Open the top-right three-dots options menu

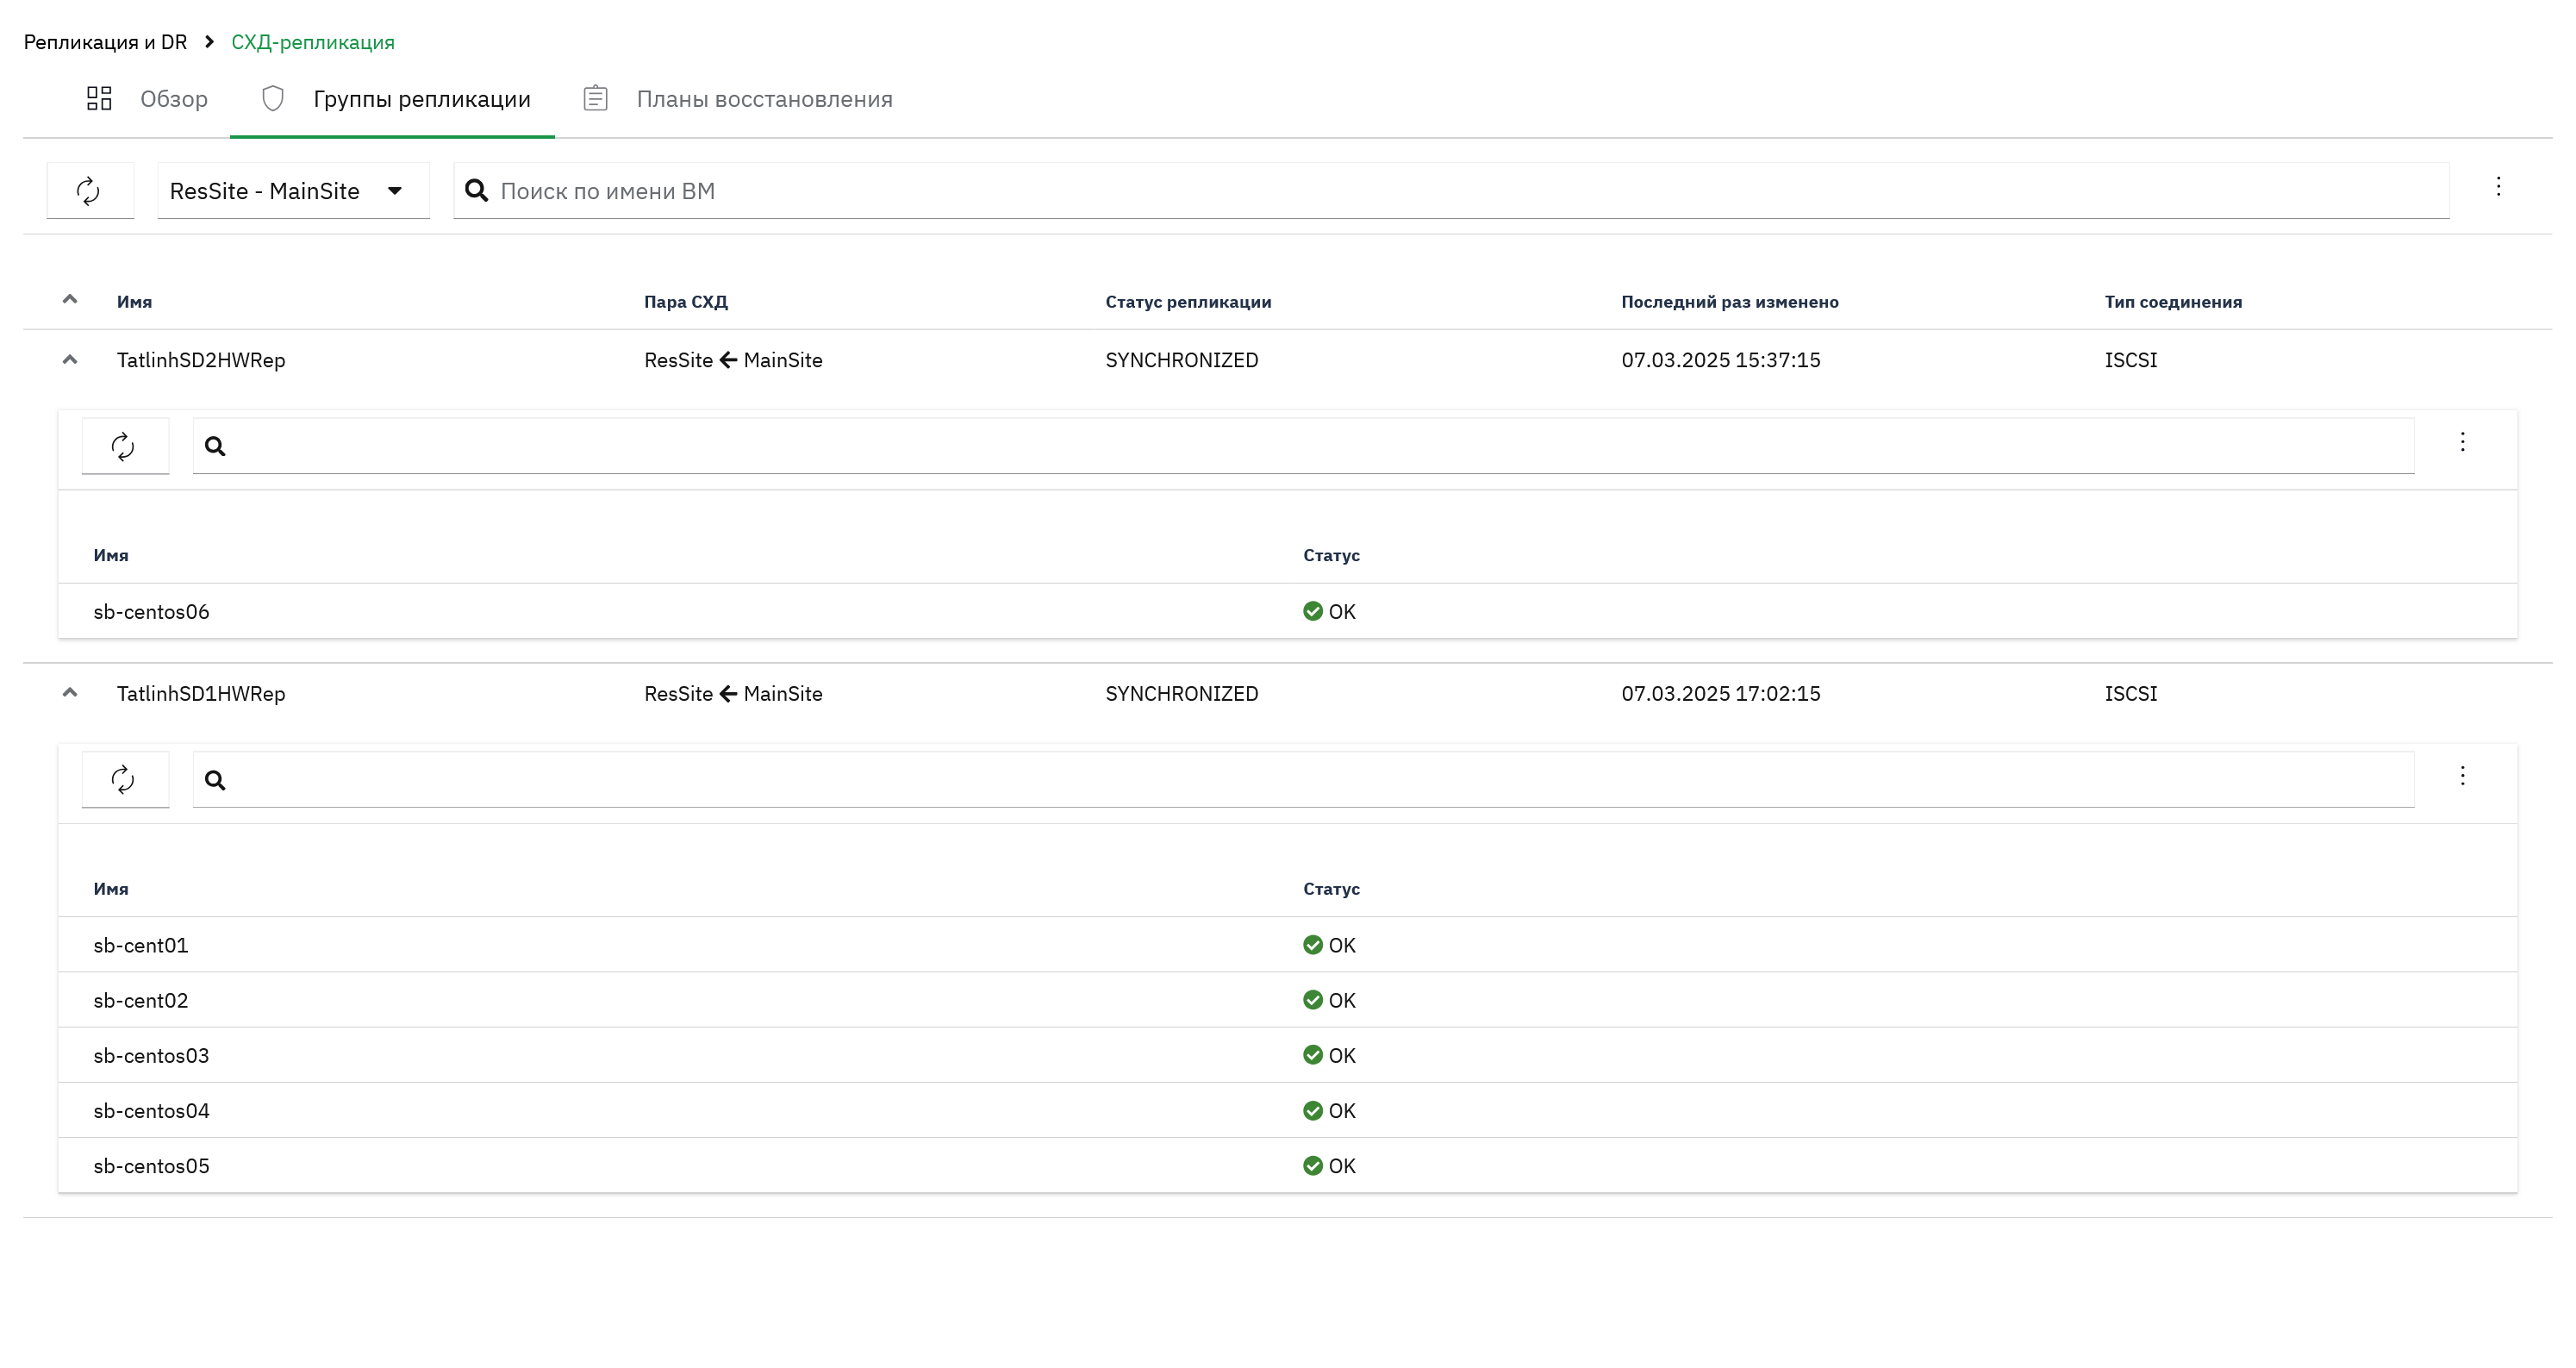pos(2498,187)
